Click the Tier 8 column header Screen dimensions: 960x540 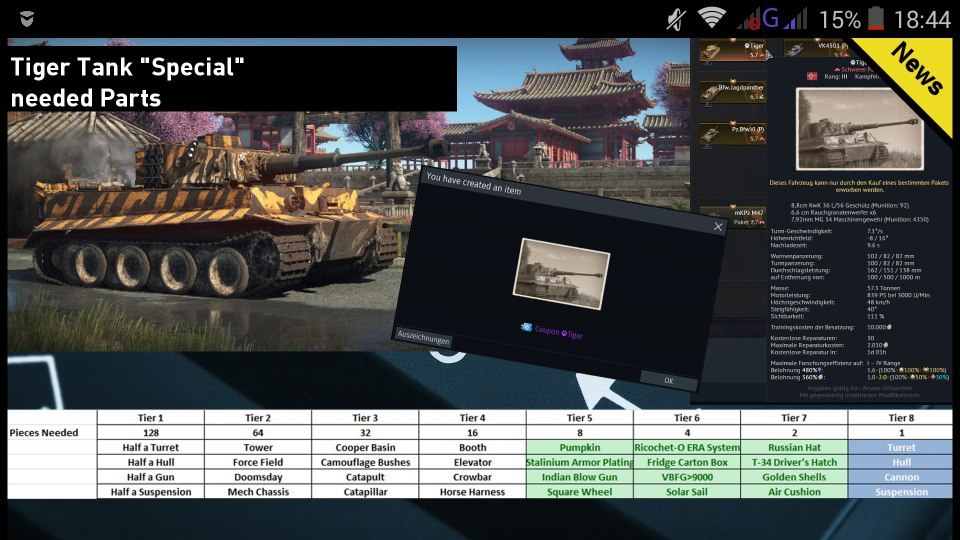901,418
